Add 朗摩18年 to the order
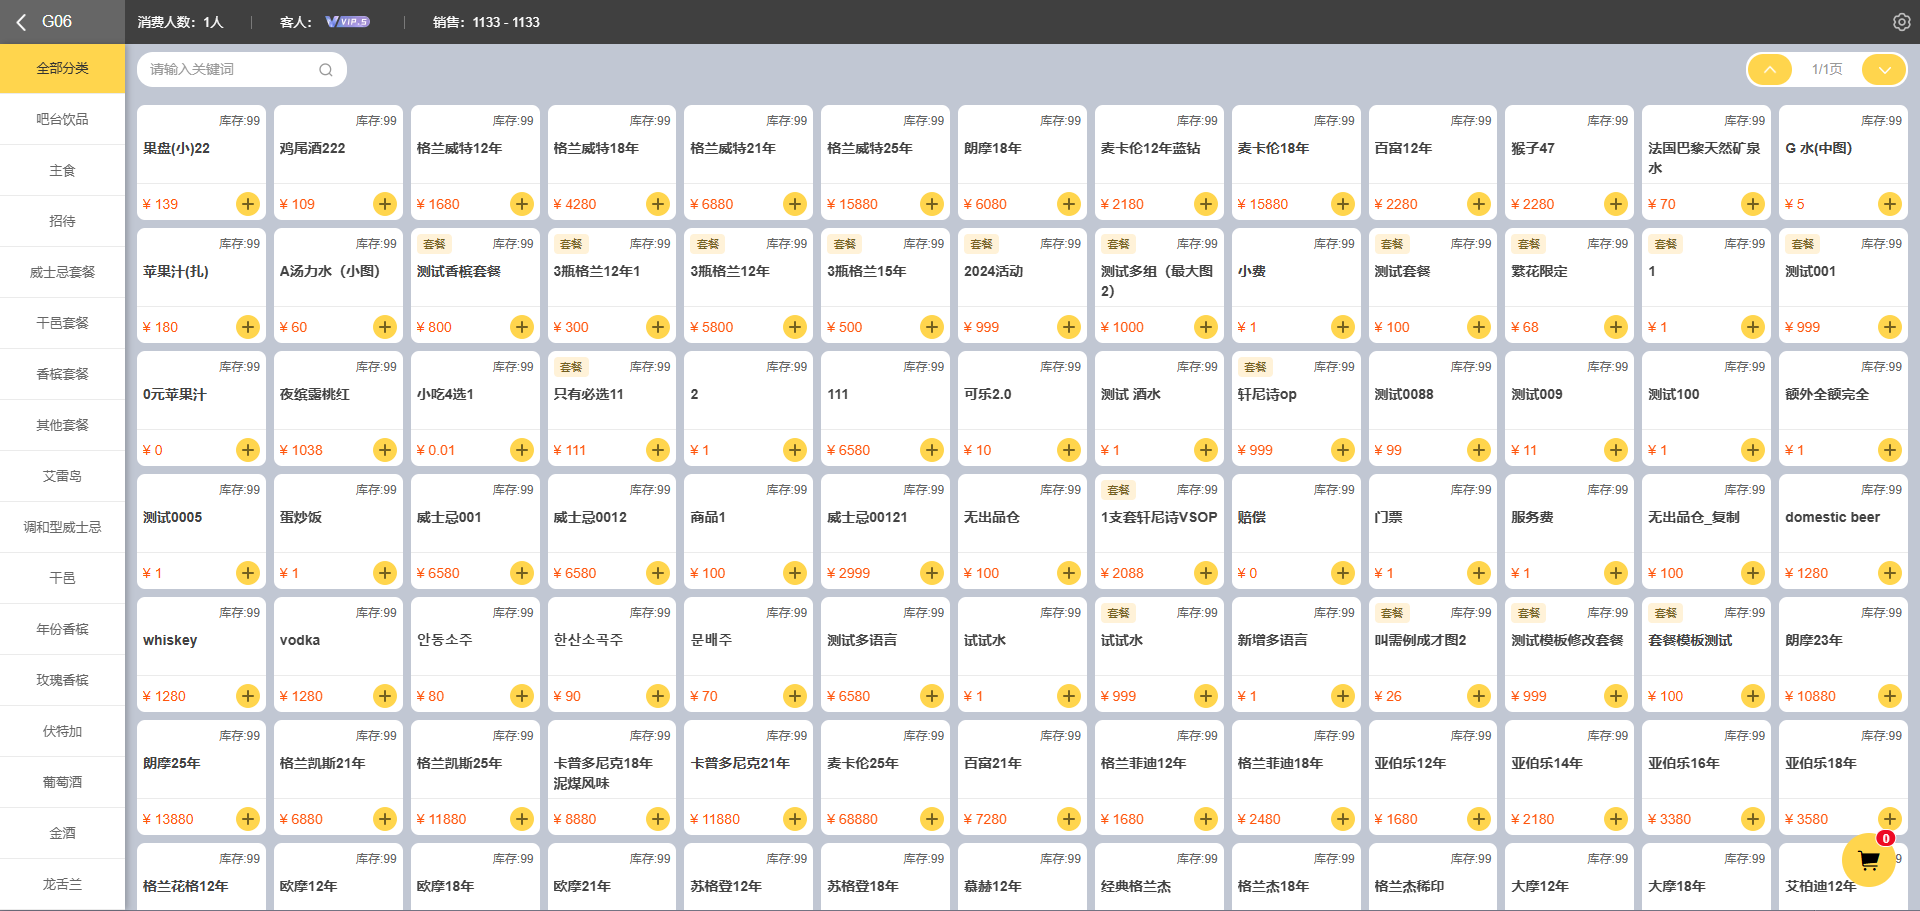The width and height of the screenshot is (1920, 911). tap(1069, 204)
